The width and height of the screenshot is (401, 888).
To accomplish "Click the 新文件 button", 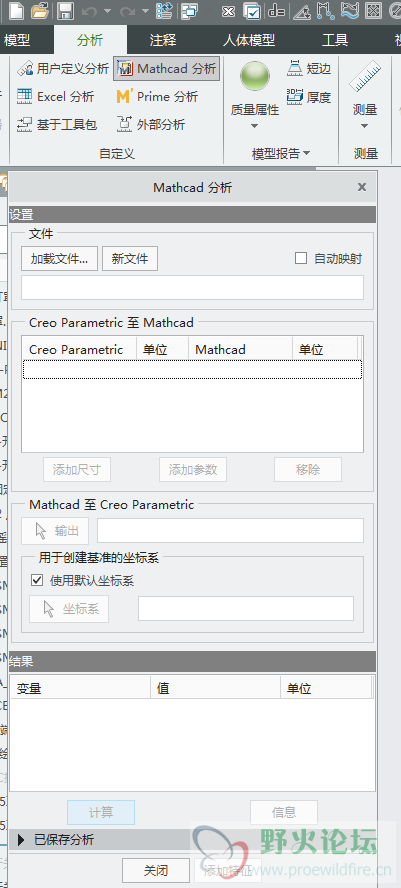I will [x=130, y=259].
